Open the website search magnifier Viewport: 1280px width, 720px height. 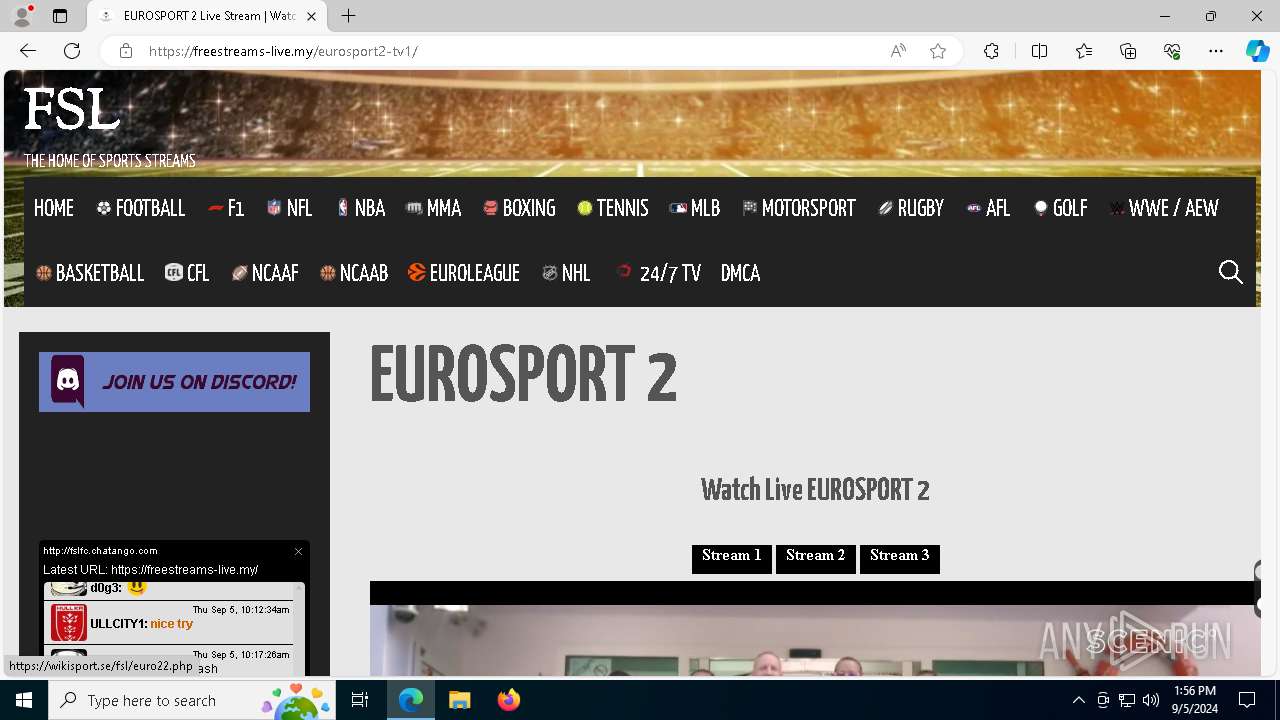tap(1231, 272)
